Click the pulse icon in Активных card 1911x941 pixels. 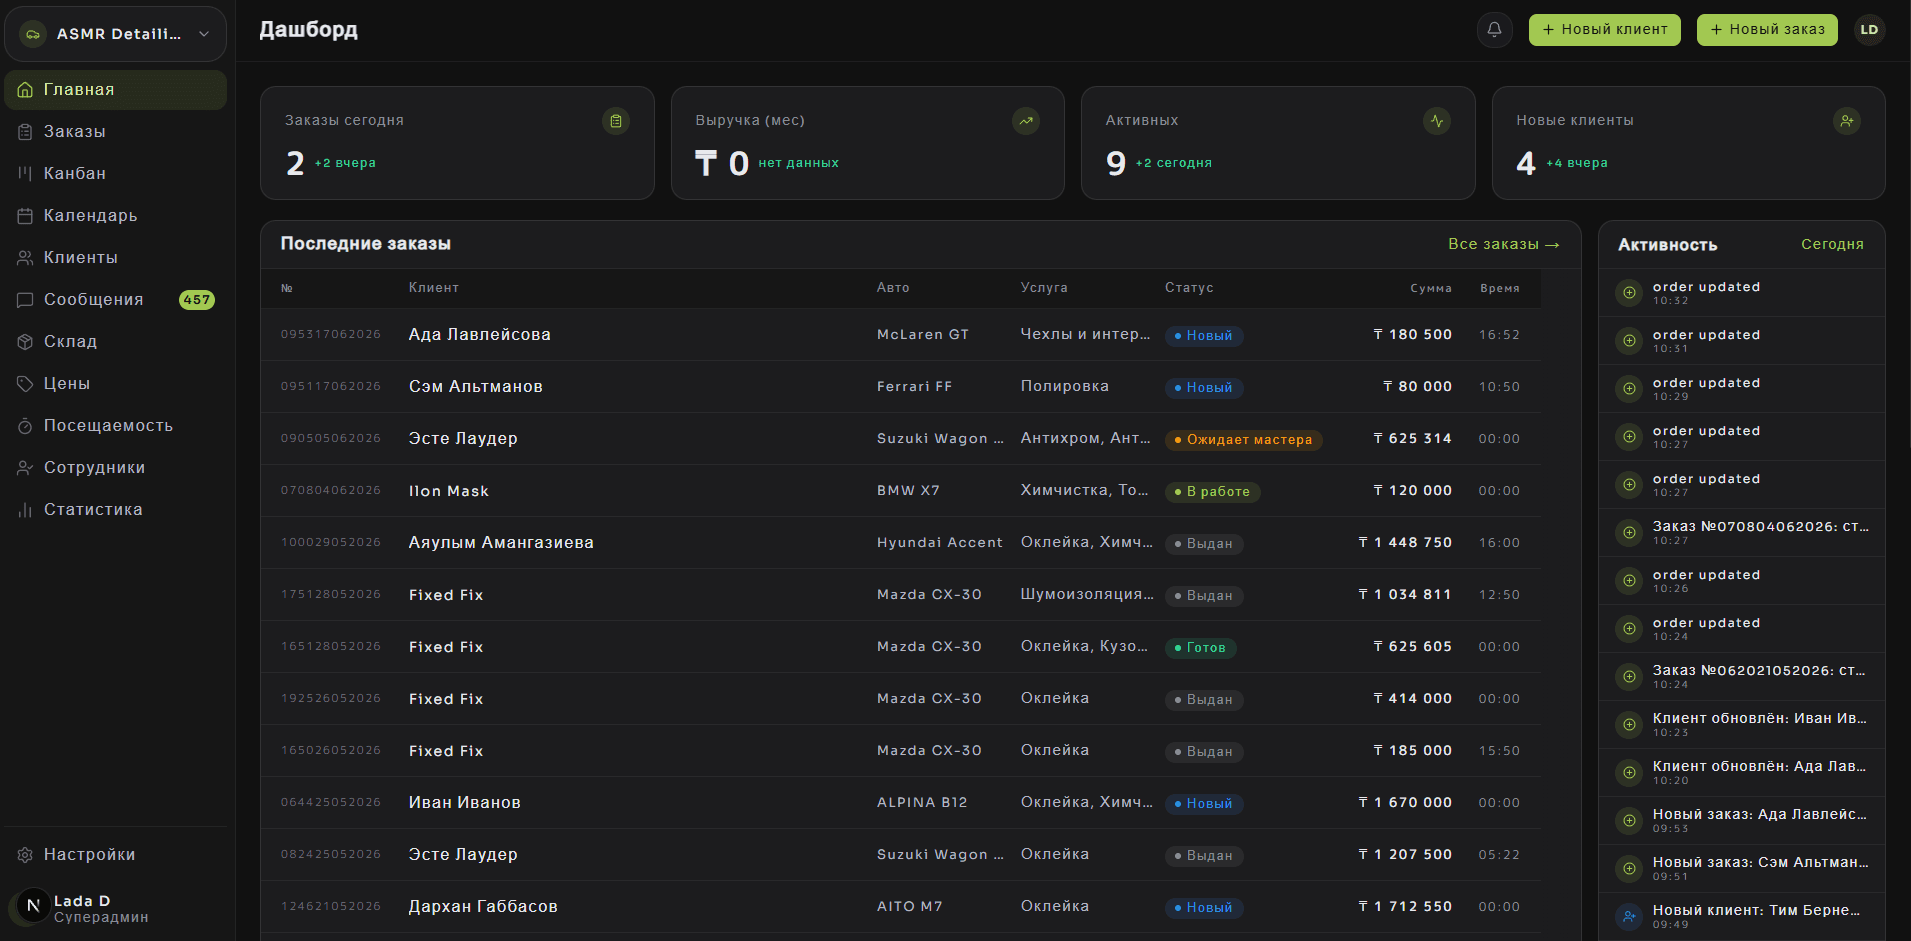(1437, 121)
